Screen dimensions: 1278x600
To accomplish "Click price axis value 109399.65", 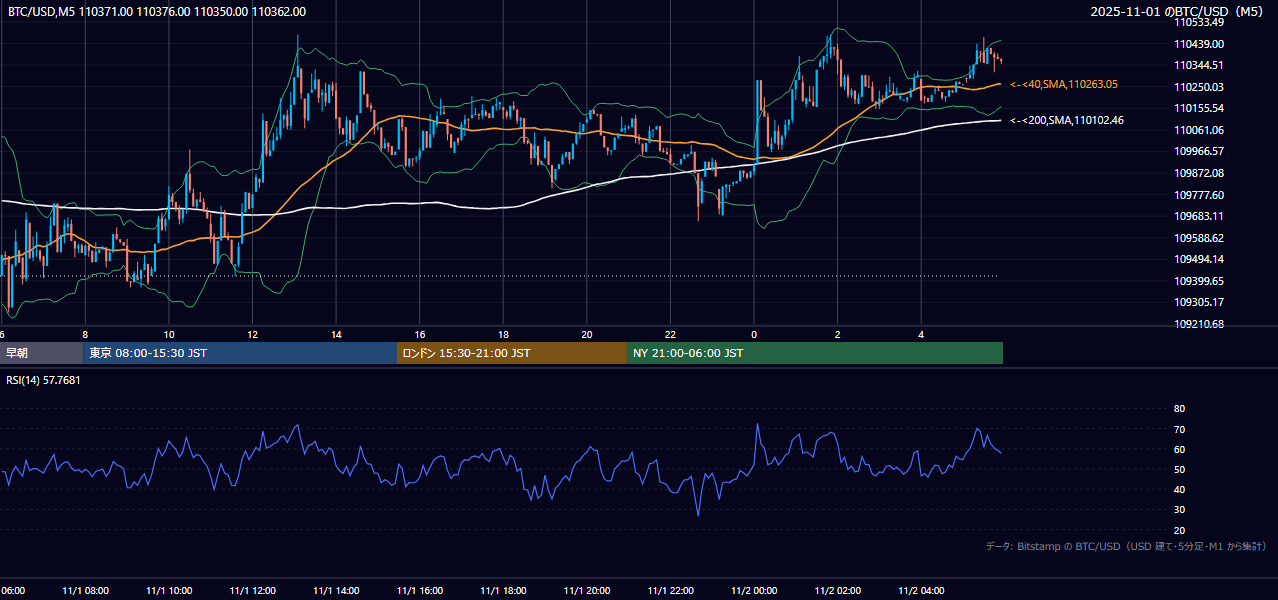I will click(1200, 281).
